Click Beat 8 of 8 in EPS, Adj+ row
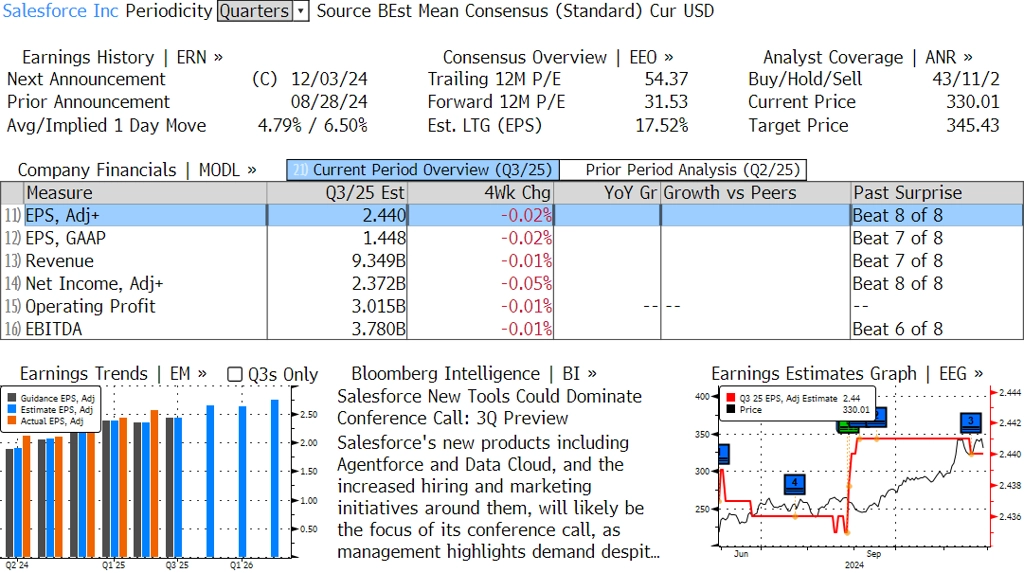Screen dimensions: 1024x573 (x=898, y=216)
